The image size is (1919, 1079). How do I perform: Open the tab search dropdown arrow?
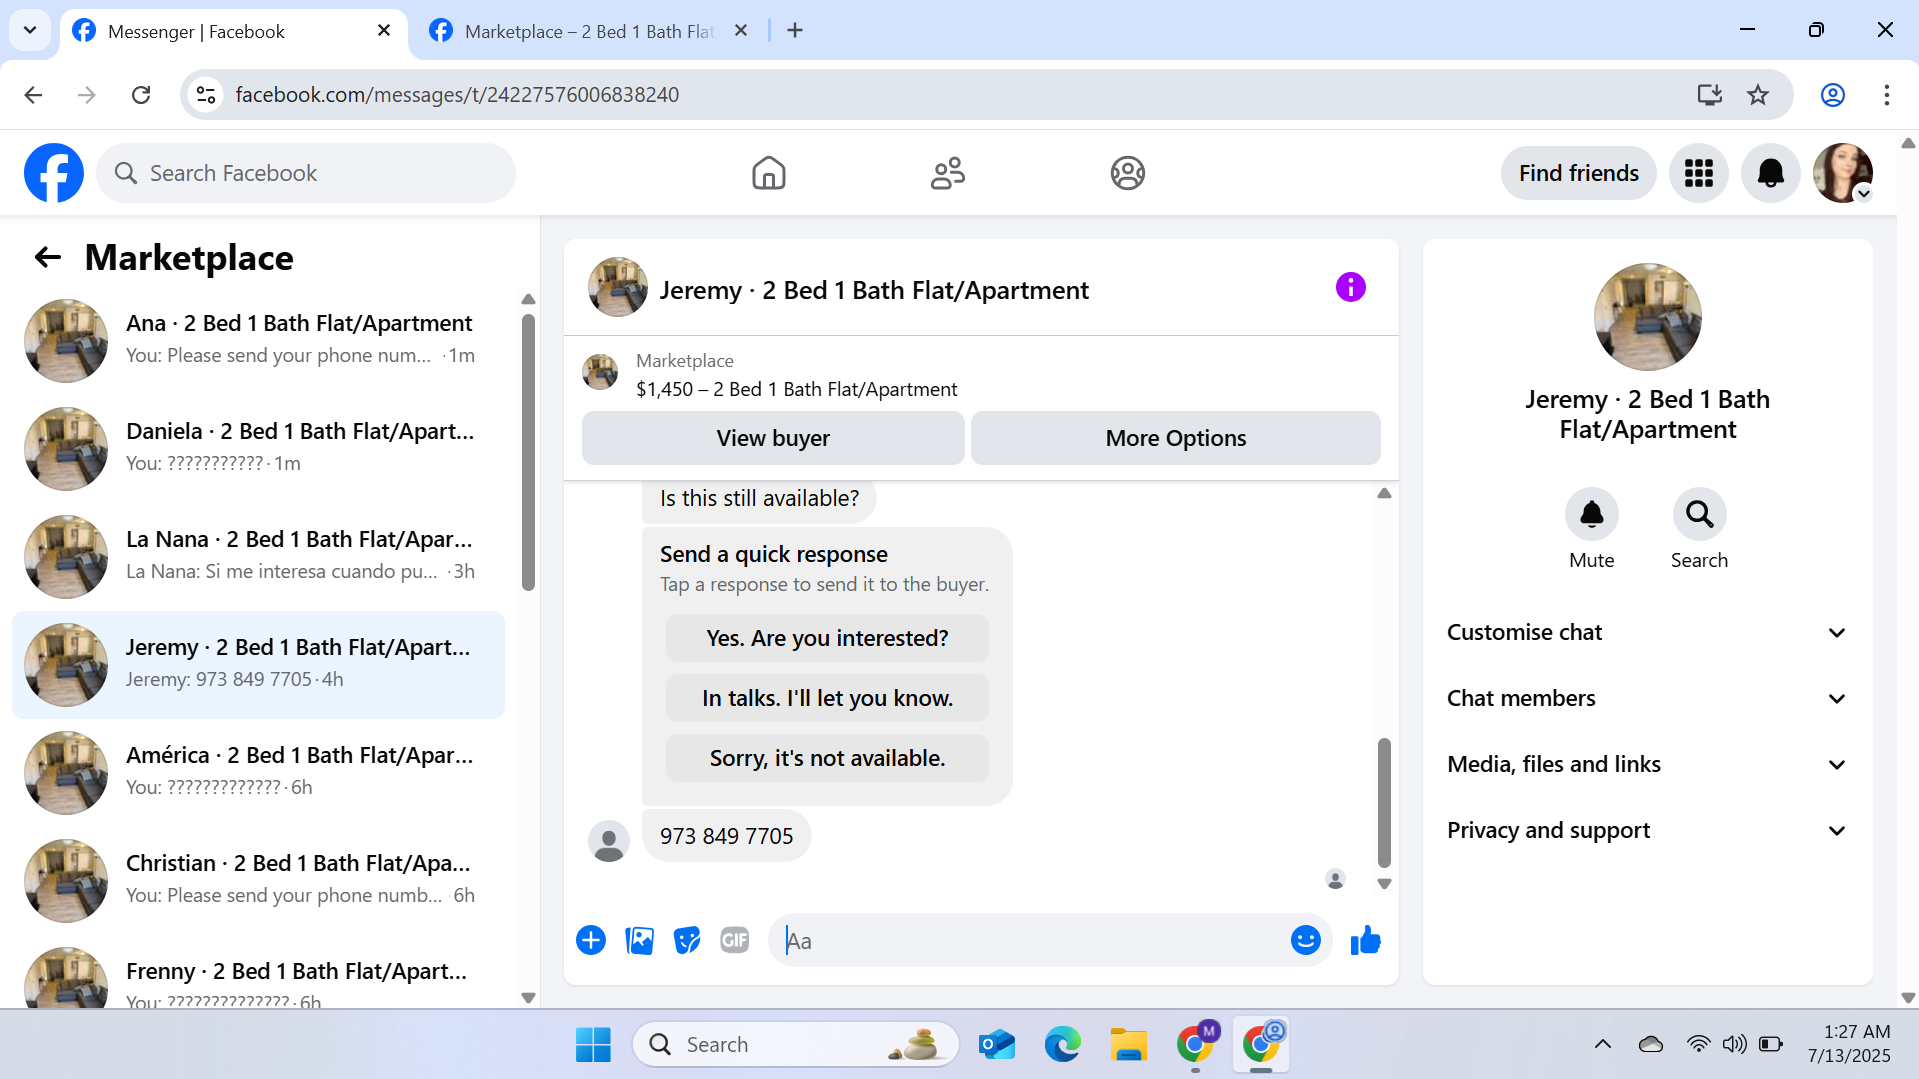coord(30,30)
